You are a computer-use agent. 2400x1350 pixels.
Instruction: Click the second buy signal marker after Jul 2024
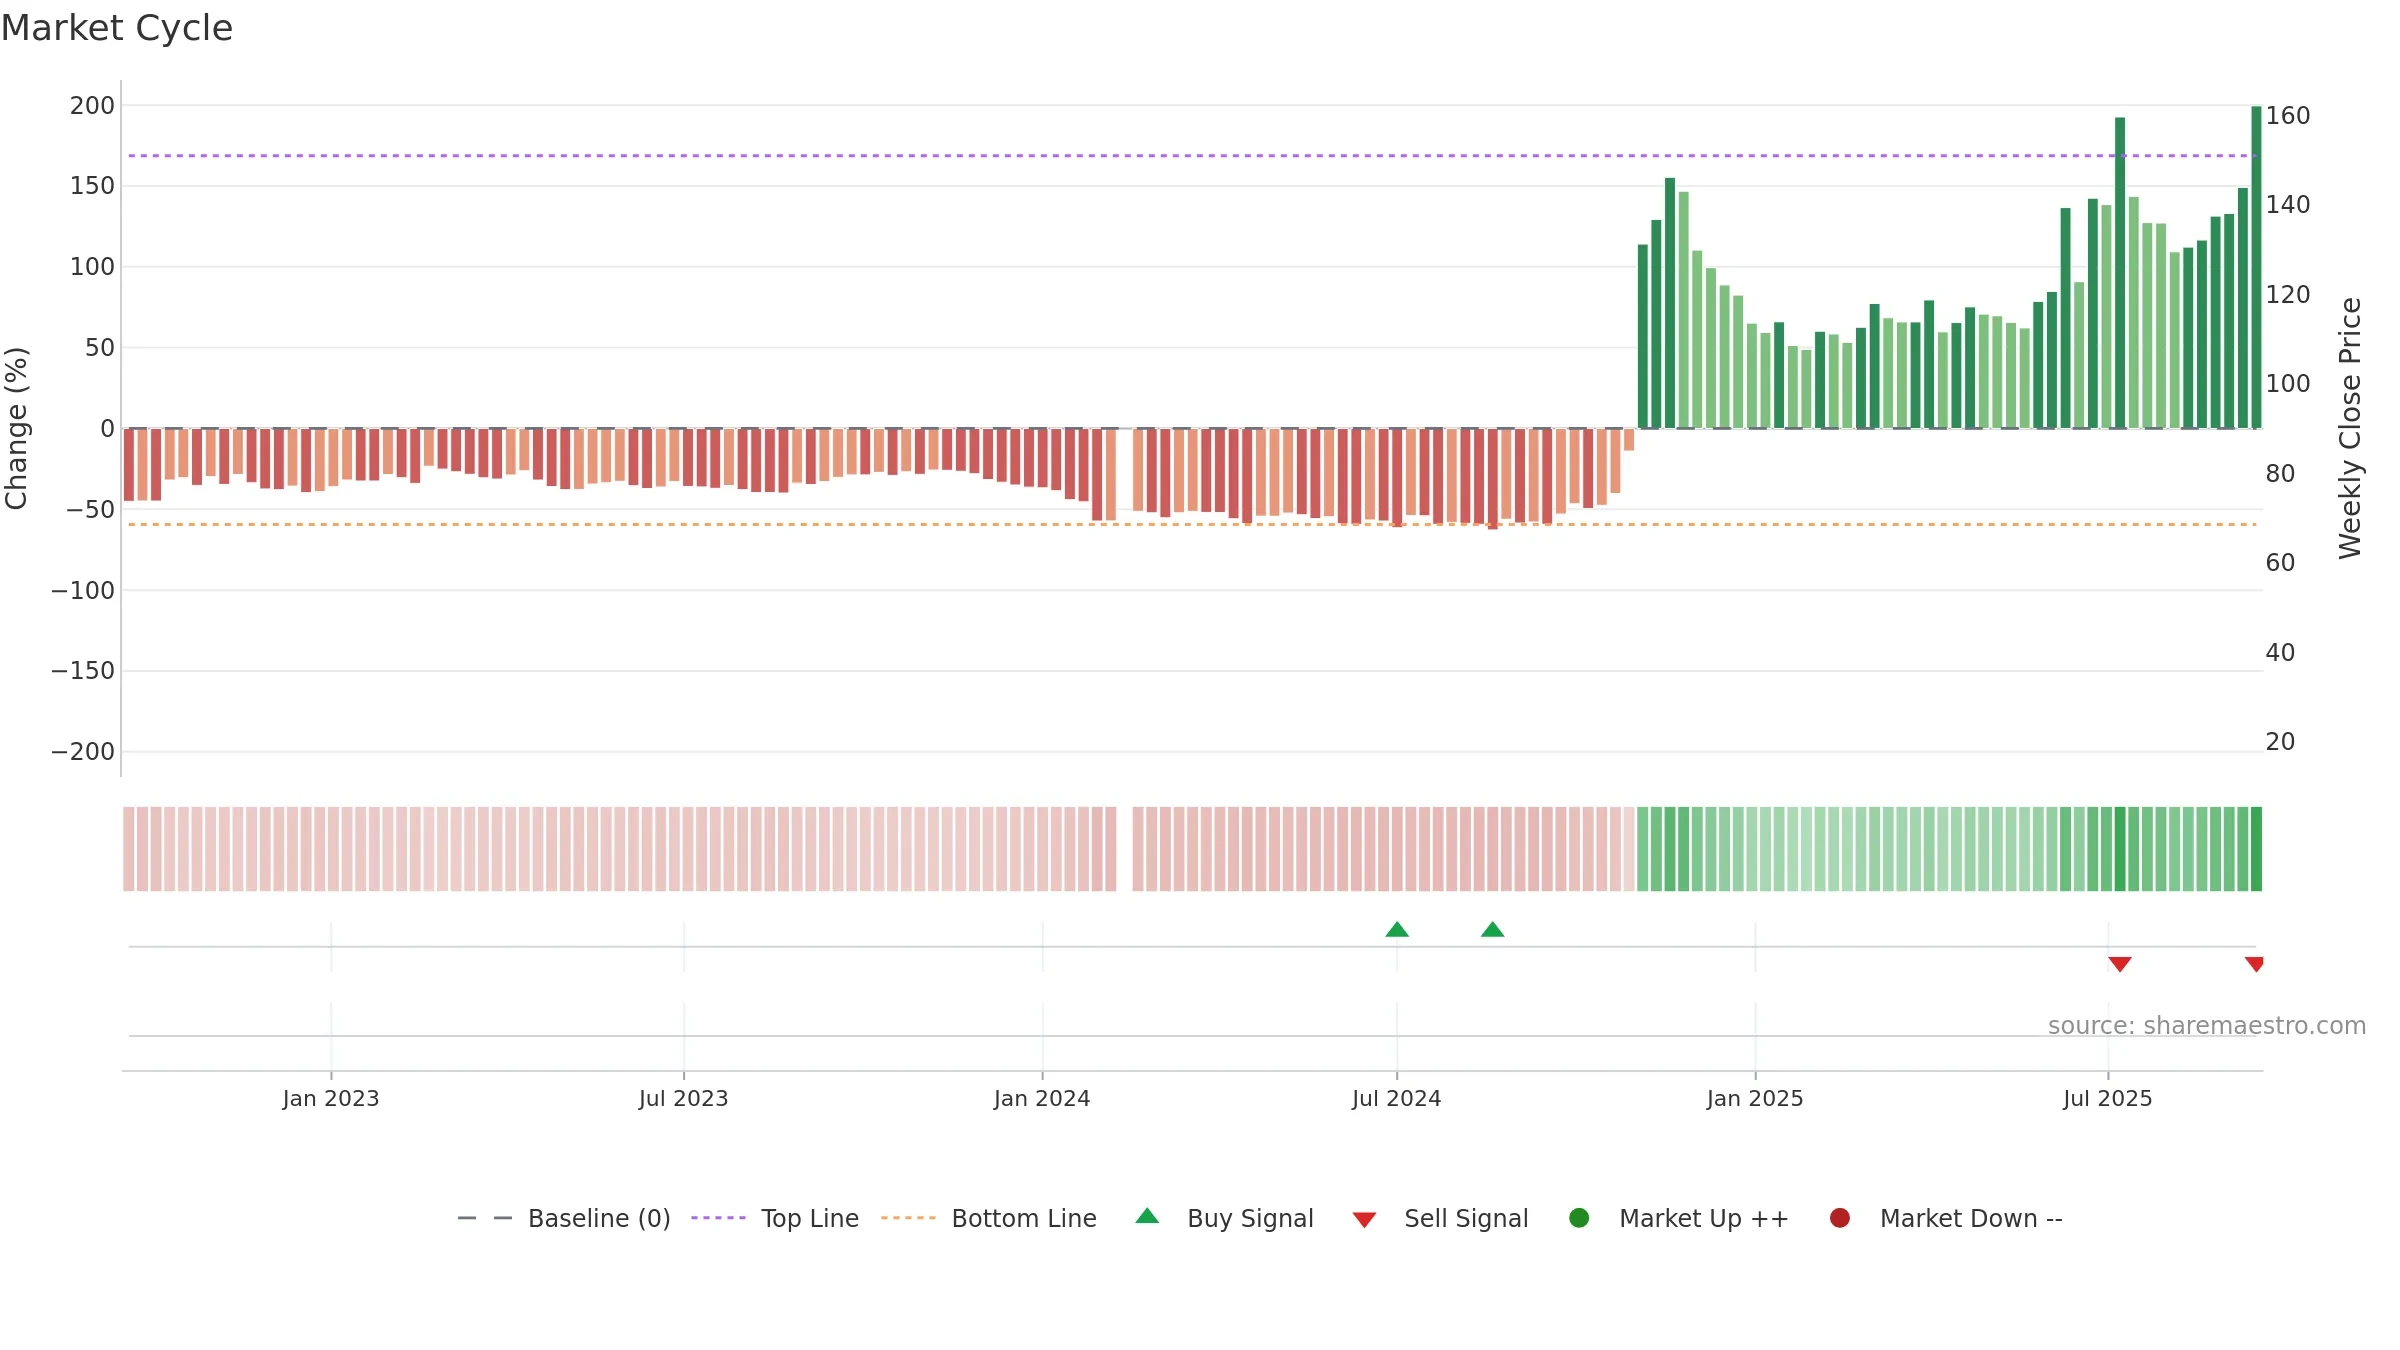[1492, 930]
